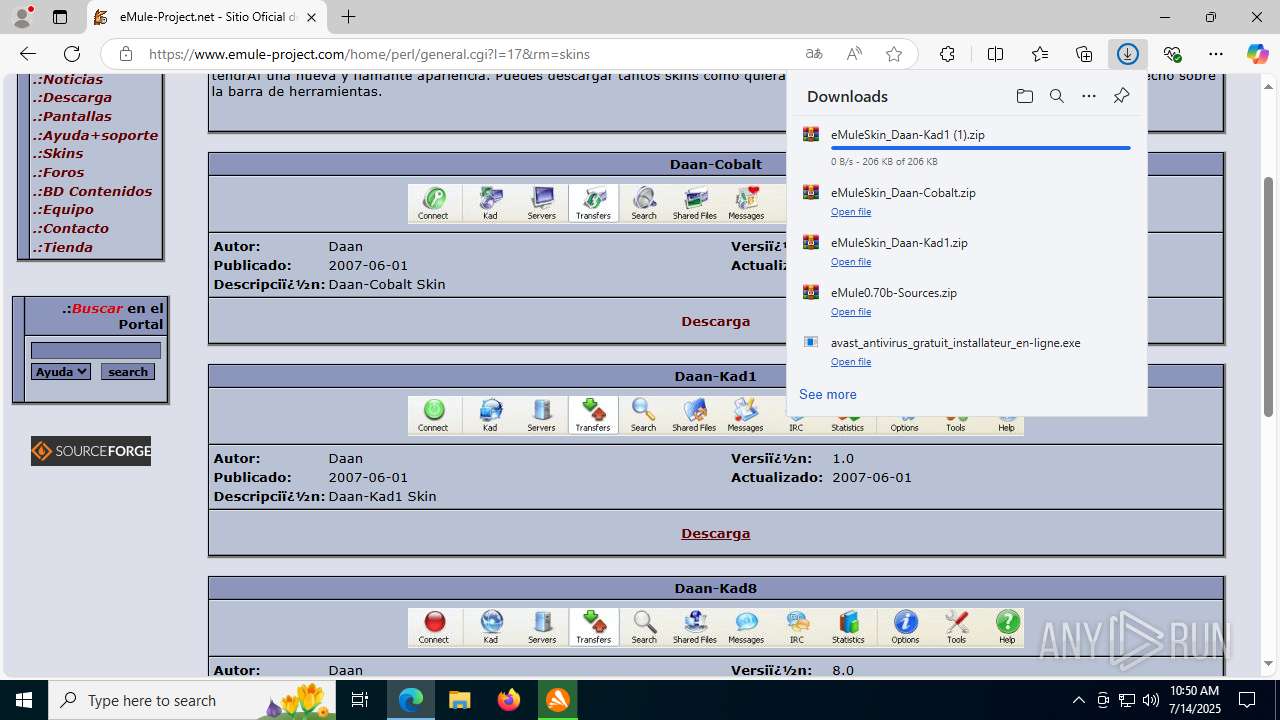Search downloads with magnifier icon
This screenshot has height=720, width=1280.
pyautogui.click(x=1056, y=96)
